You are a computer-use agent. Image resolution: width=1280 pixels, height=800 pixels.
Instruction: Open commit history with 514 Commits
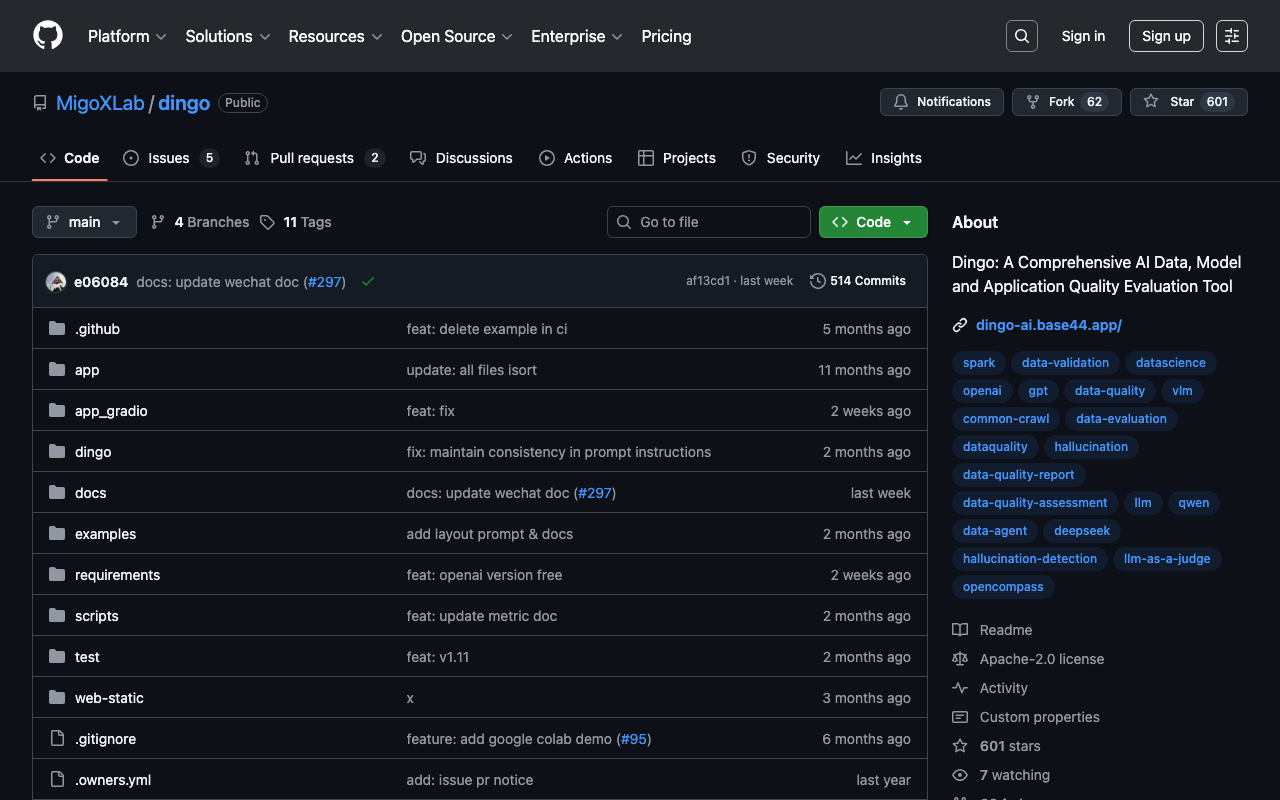click(858, 281)
